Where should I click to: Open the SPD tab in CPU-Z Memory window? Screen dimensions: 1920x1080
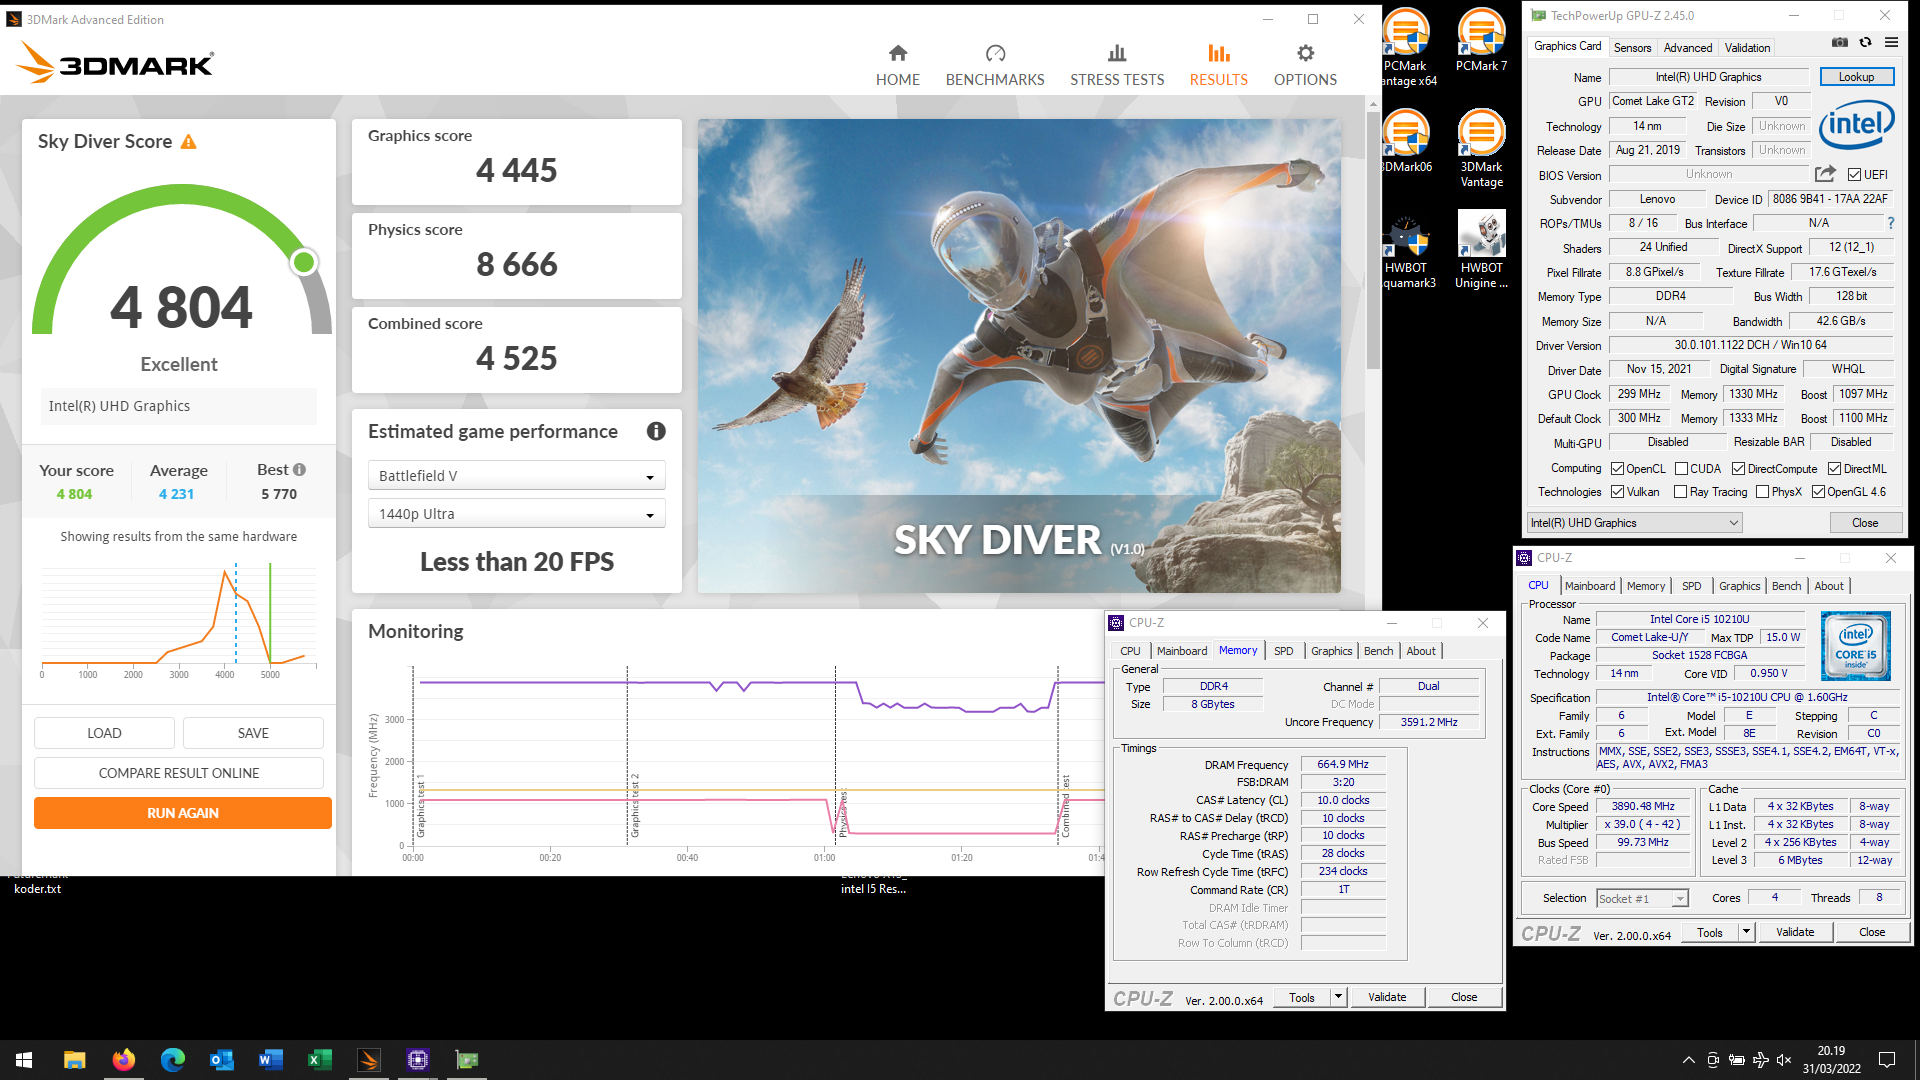pos(1283,651)
